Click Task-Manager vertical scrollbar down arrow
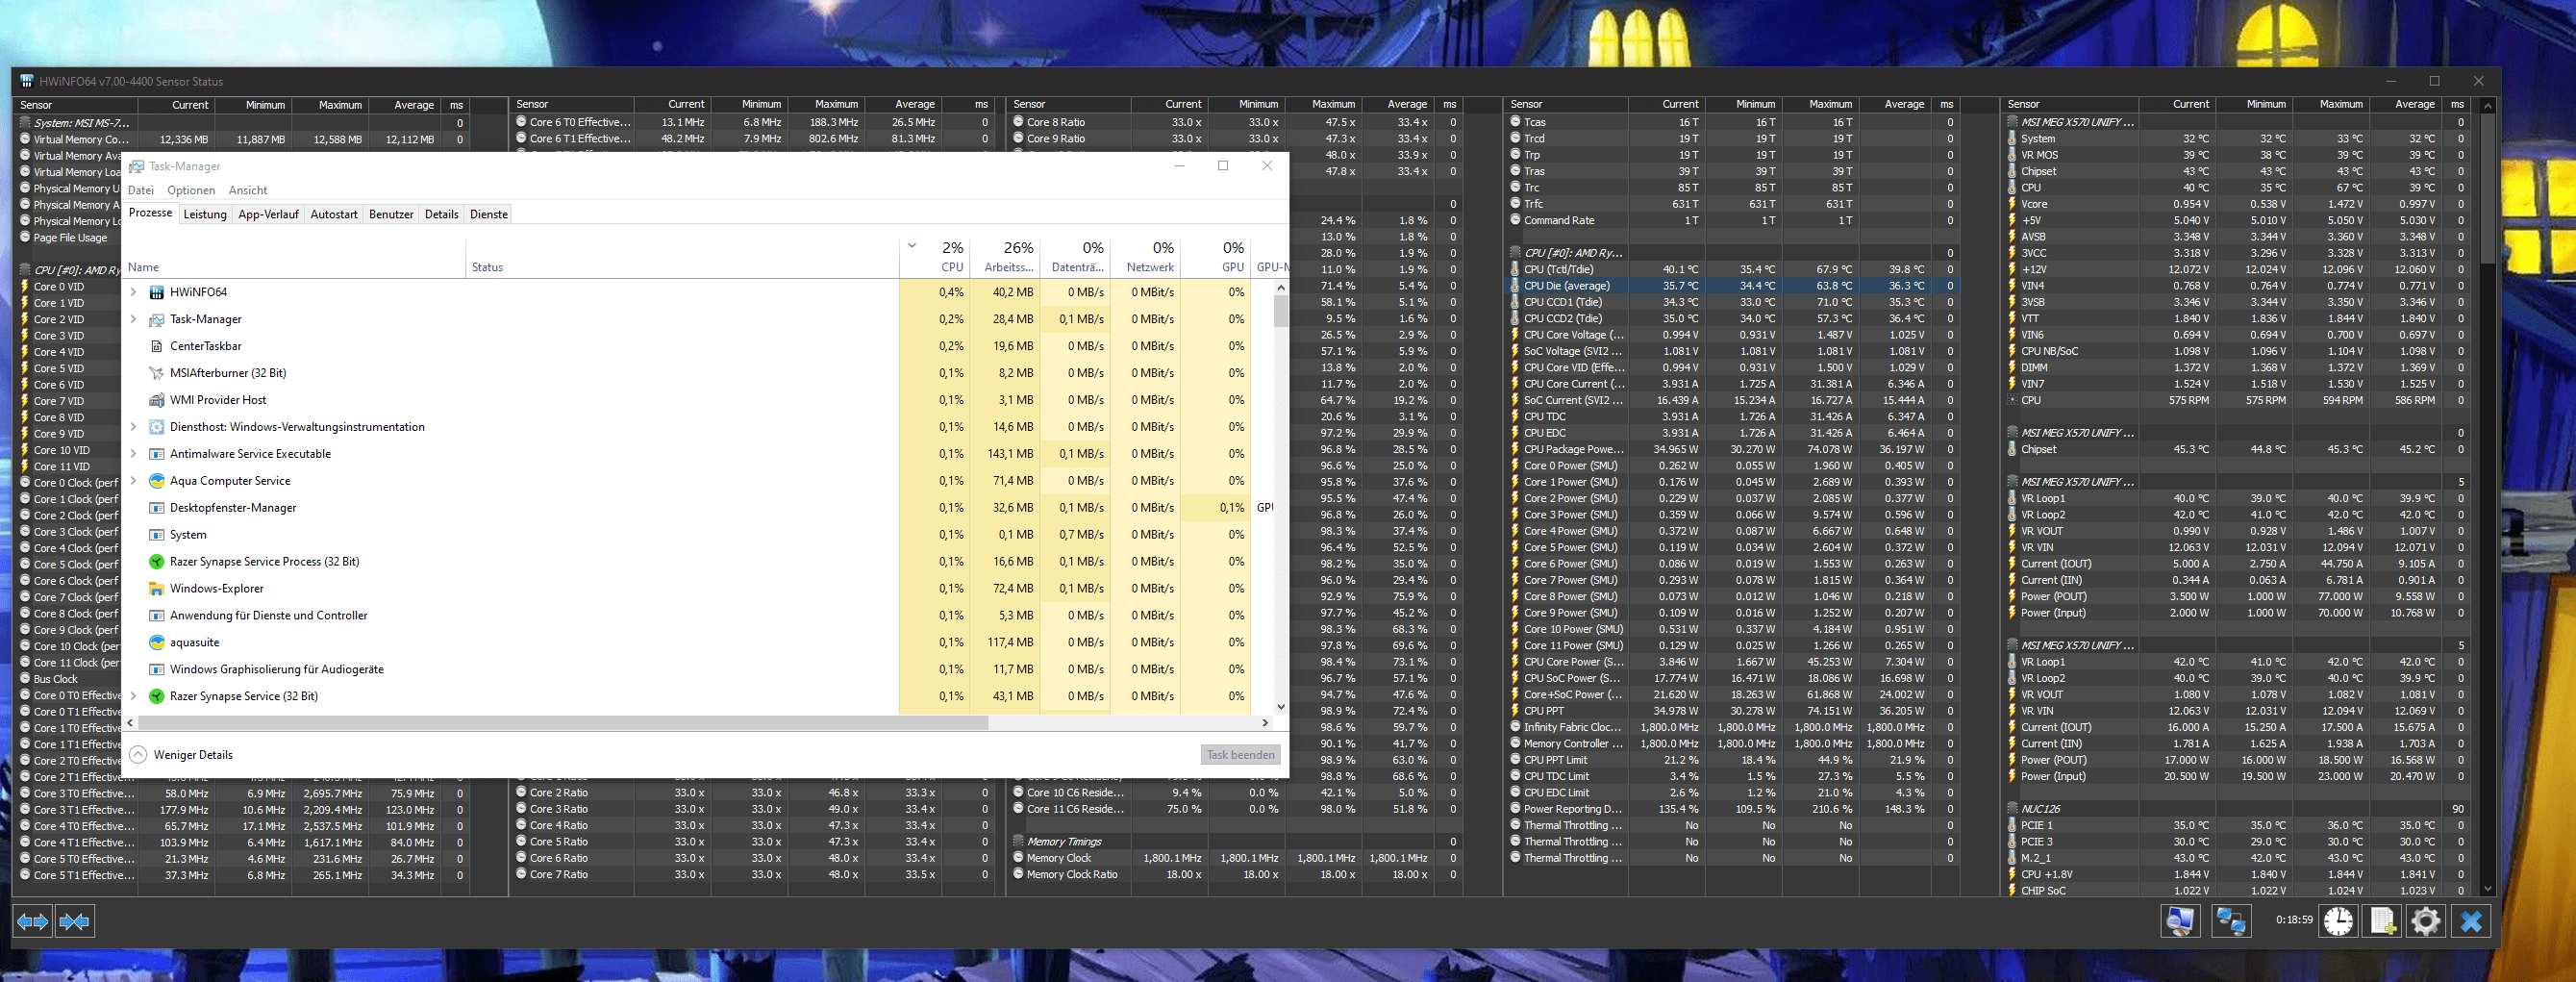 tap(1281, 706)
